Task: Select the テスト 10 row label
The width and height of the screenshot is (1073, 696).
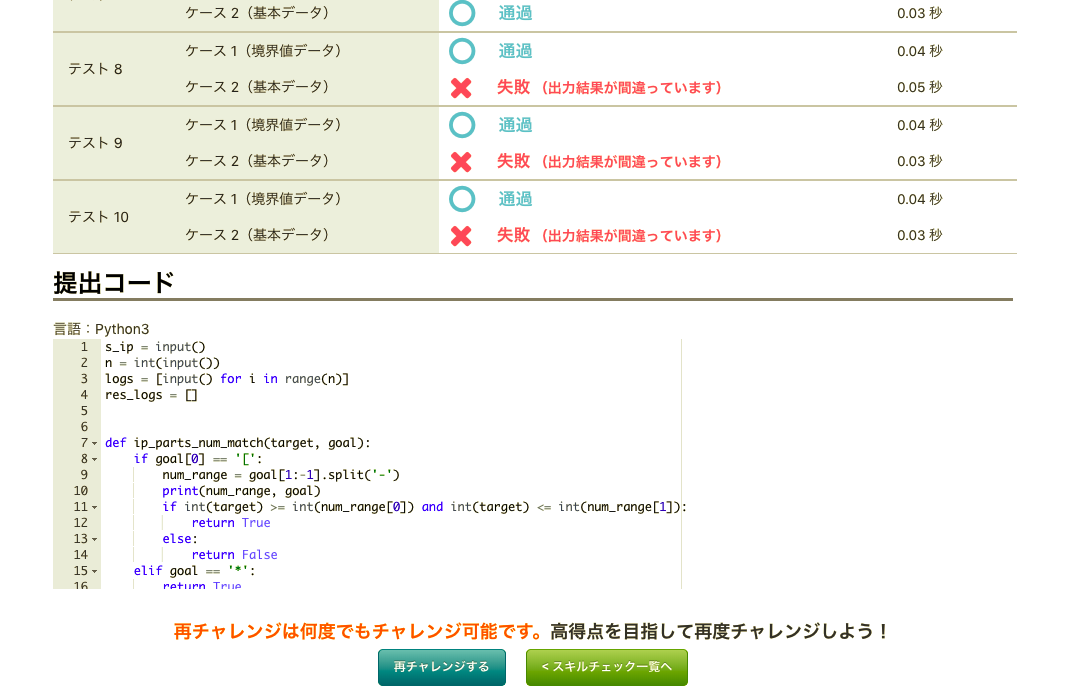Action: click(99, 217)
